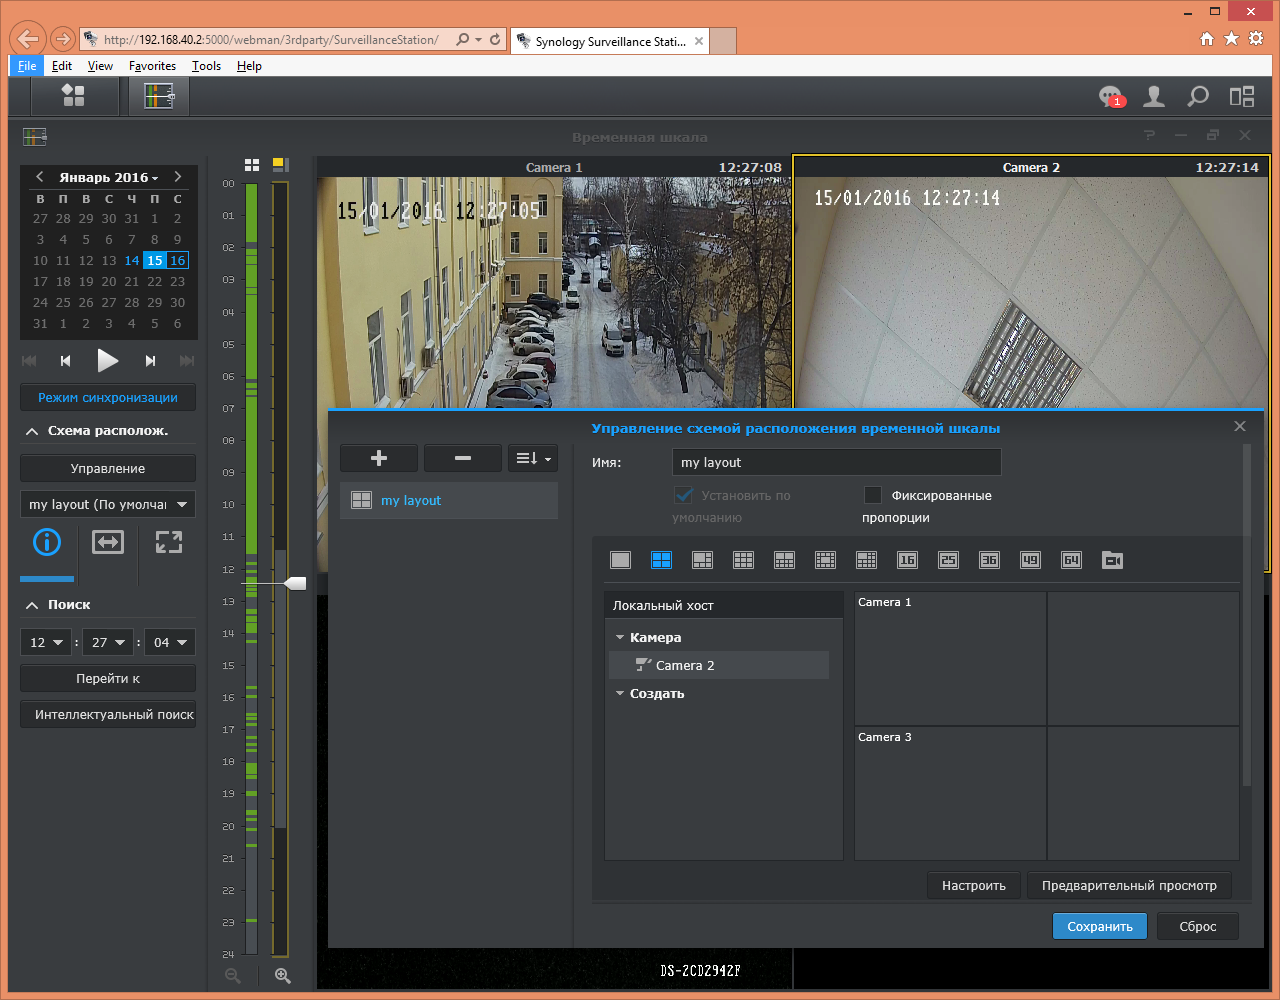Select the single-view layout icon
The width and height of the screenshot is (1280, 1000).
(620, 560)
